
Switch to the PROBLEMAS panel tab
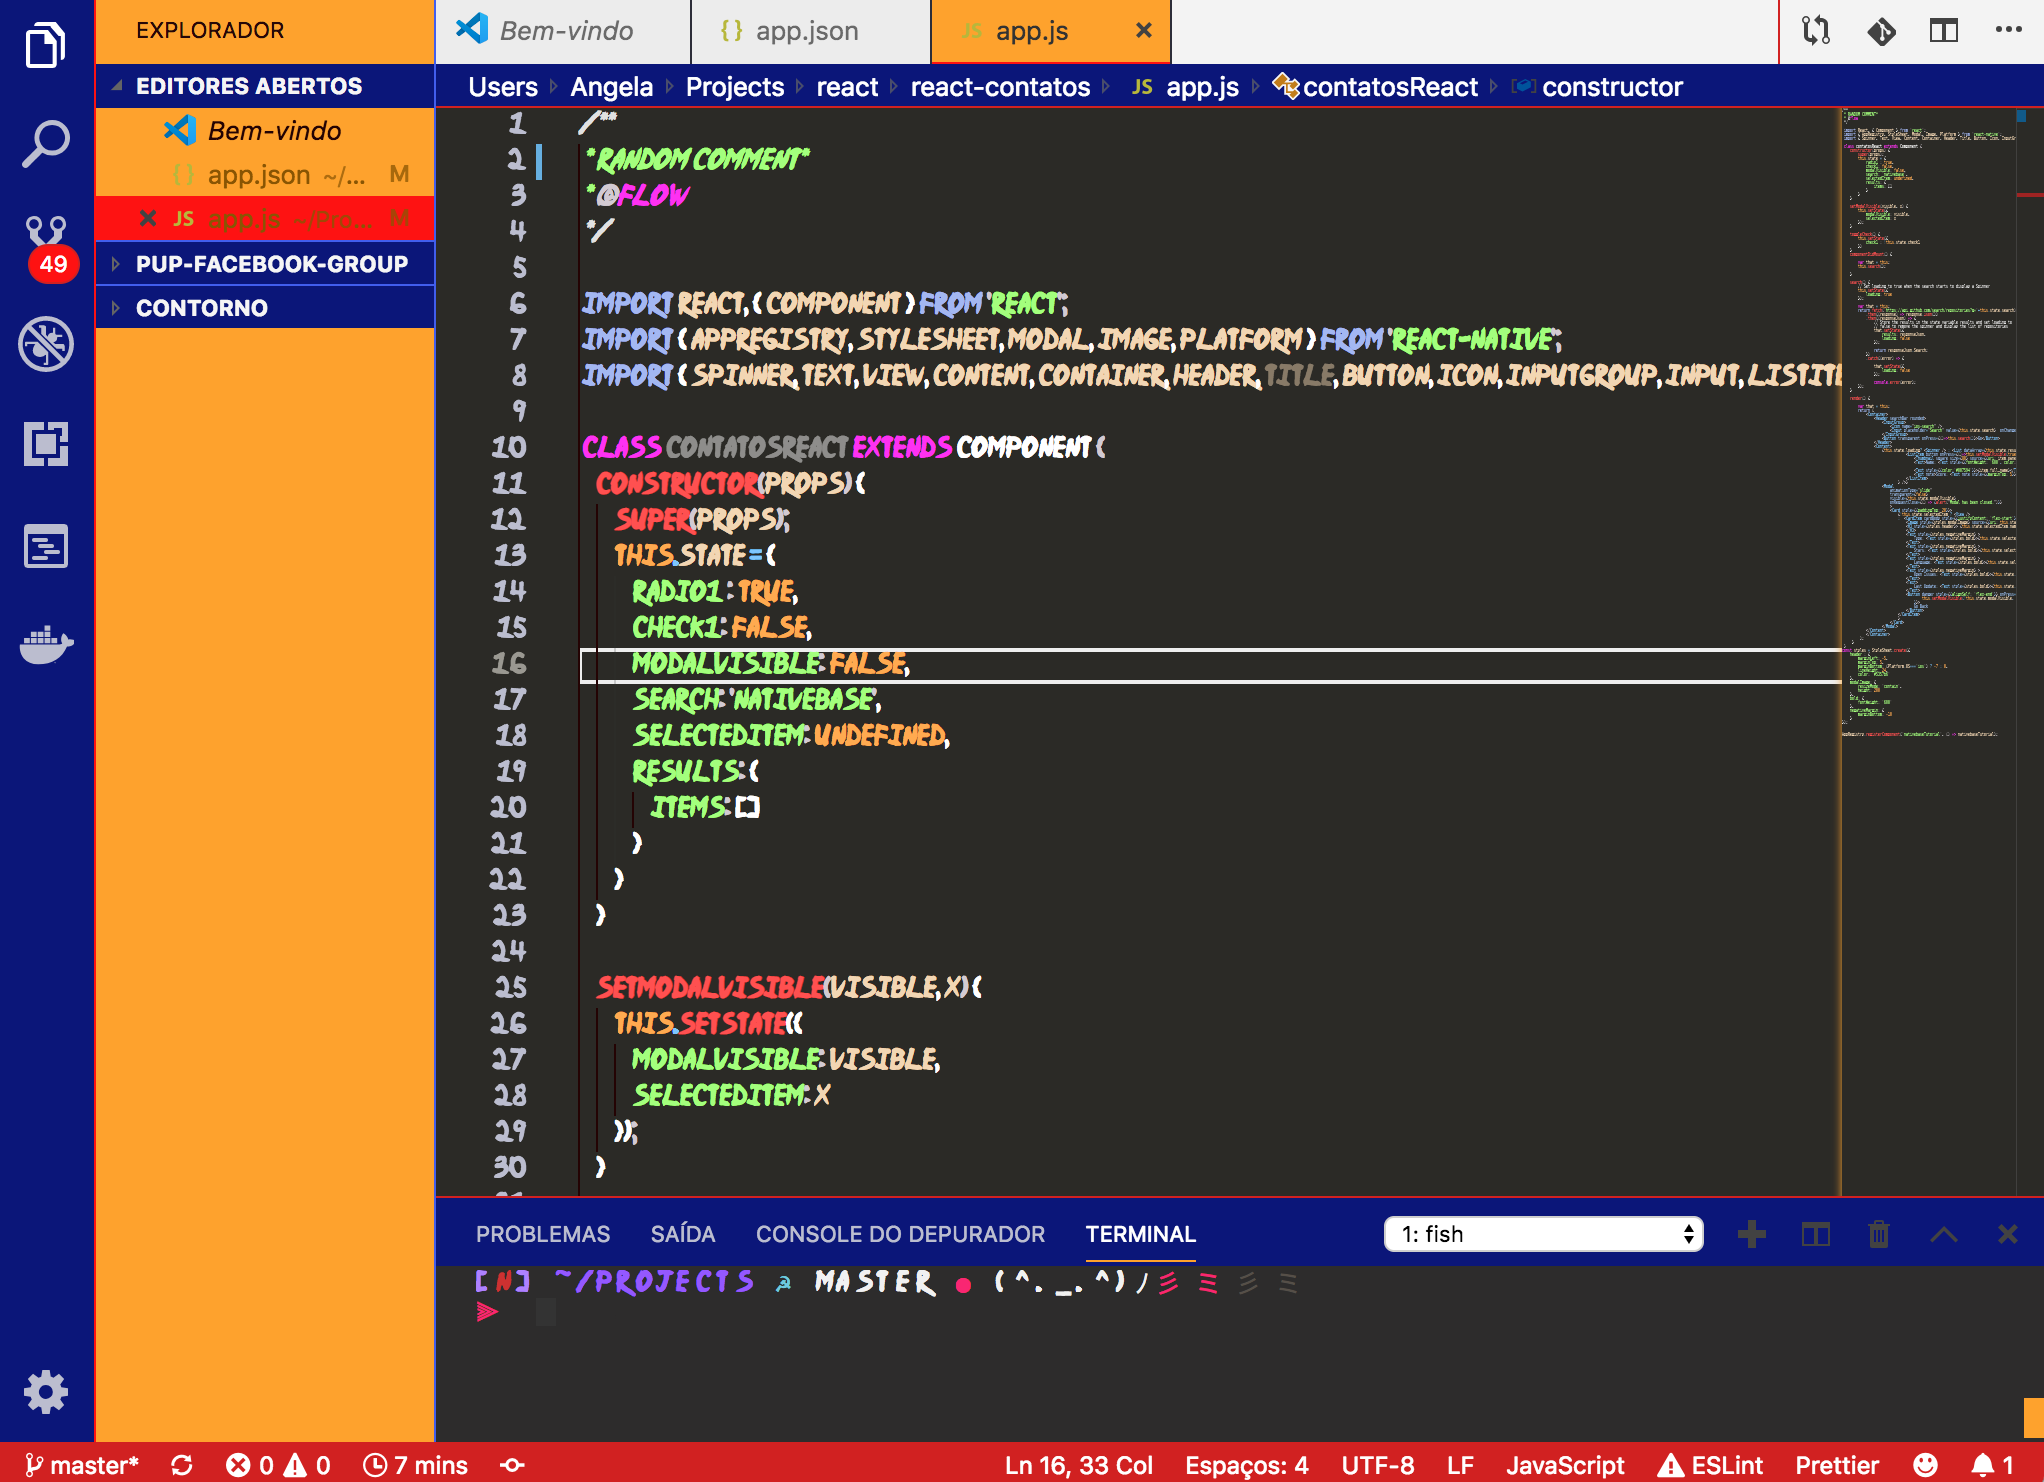tap(542, 1234)
